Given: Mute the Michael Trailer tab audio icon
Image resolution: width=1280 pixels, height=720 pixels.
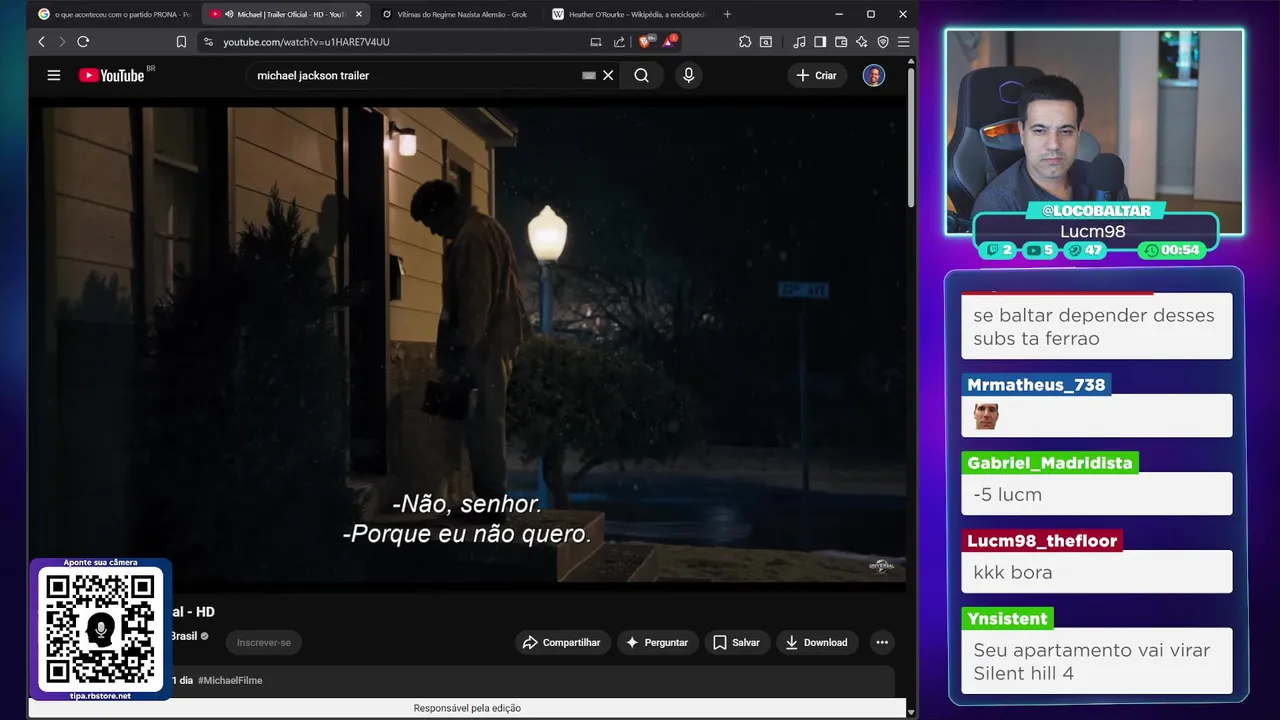Looking at the screenshot, I should tap(230, 14).
